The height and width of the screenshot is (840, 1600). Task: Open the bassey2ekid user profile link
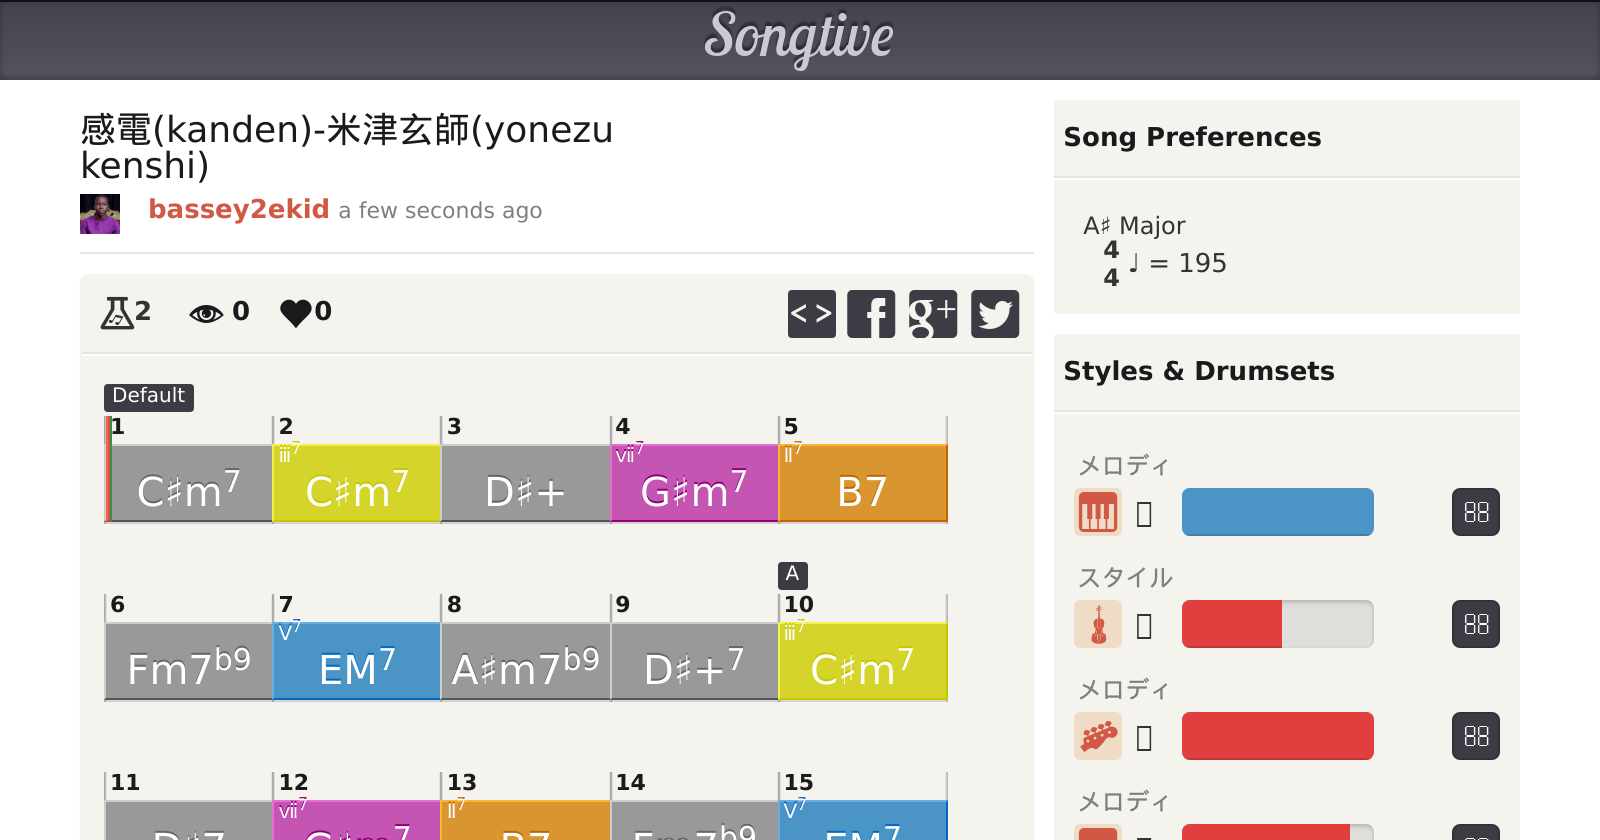(x=238, y=209)
